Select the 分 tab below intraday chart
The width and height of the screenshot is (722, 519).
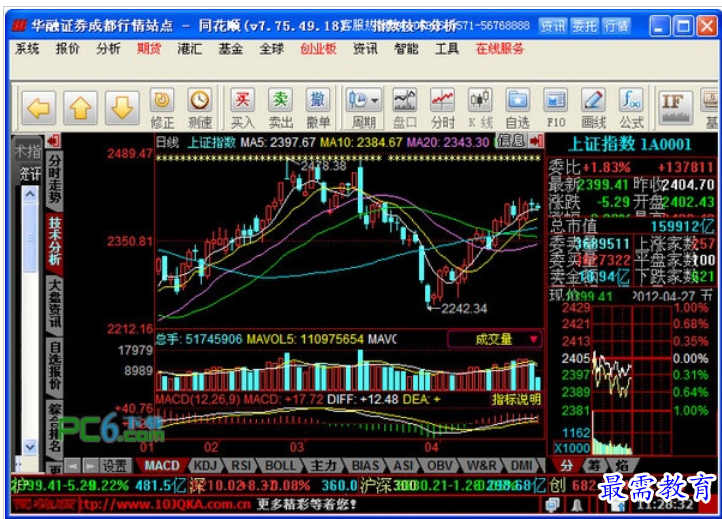566,465
